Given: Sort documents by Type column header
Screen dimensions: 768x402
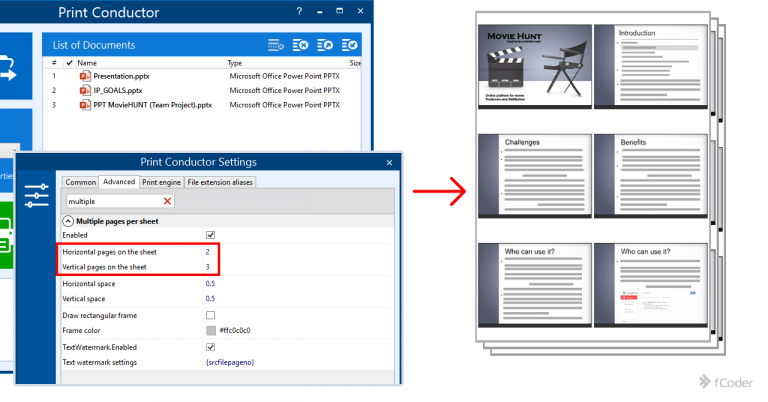Looking at the screenshot, I should tap(235, 63).
